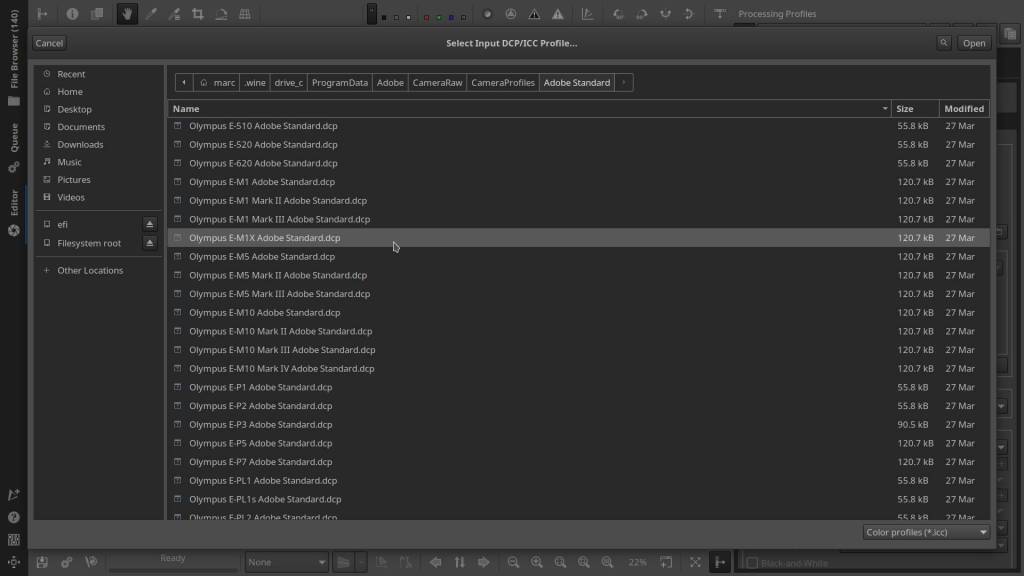Select Olympus E-510 Adobe Standard.dcp
This screenshot has width=1024, height=576.
(579, 125)
